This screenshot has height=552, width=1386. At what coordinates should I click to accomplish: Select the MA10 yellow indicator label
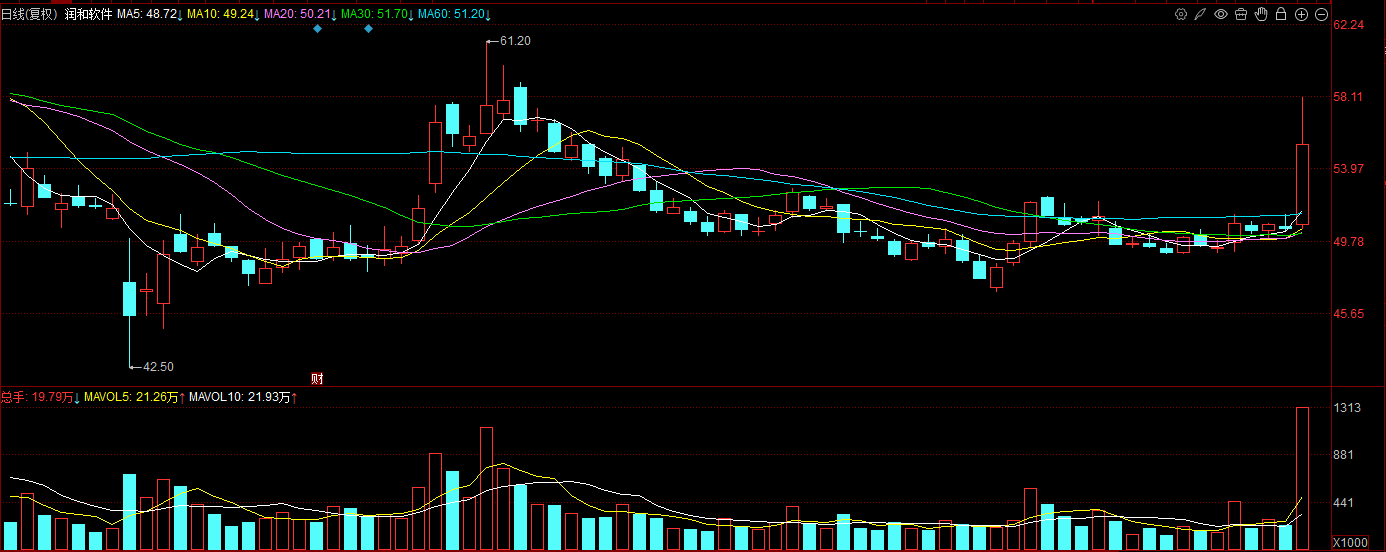(x=224, y=14)
